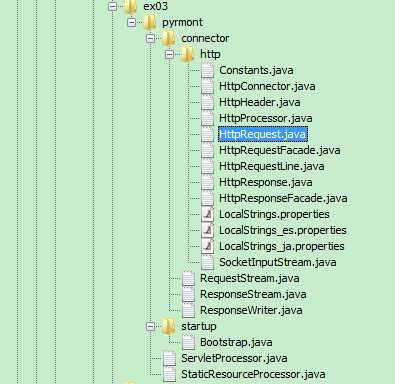
Task: Click the http folder icon
Action: point(187,54)
